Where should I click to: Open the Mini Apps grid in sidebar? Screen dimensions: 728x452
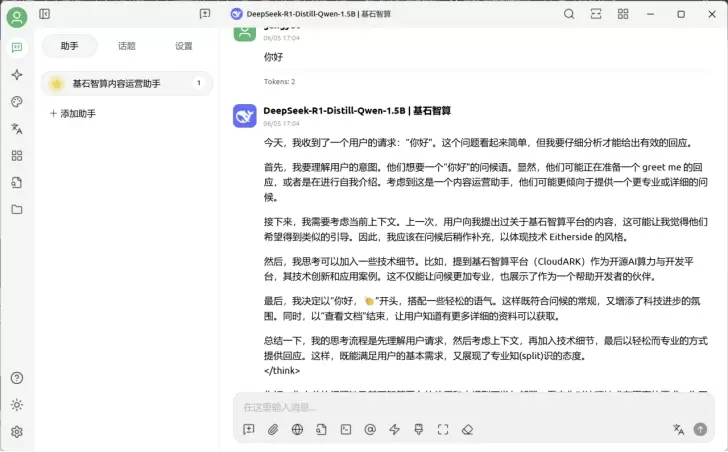click(16, 156)
